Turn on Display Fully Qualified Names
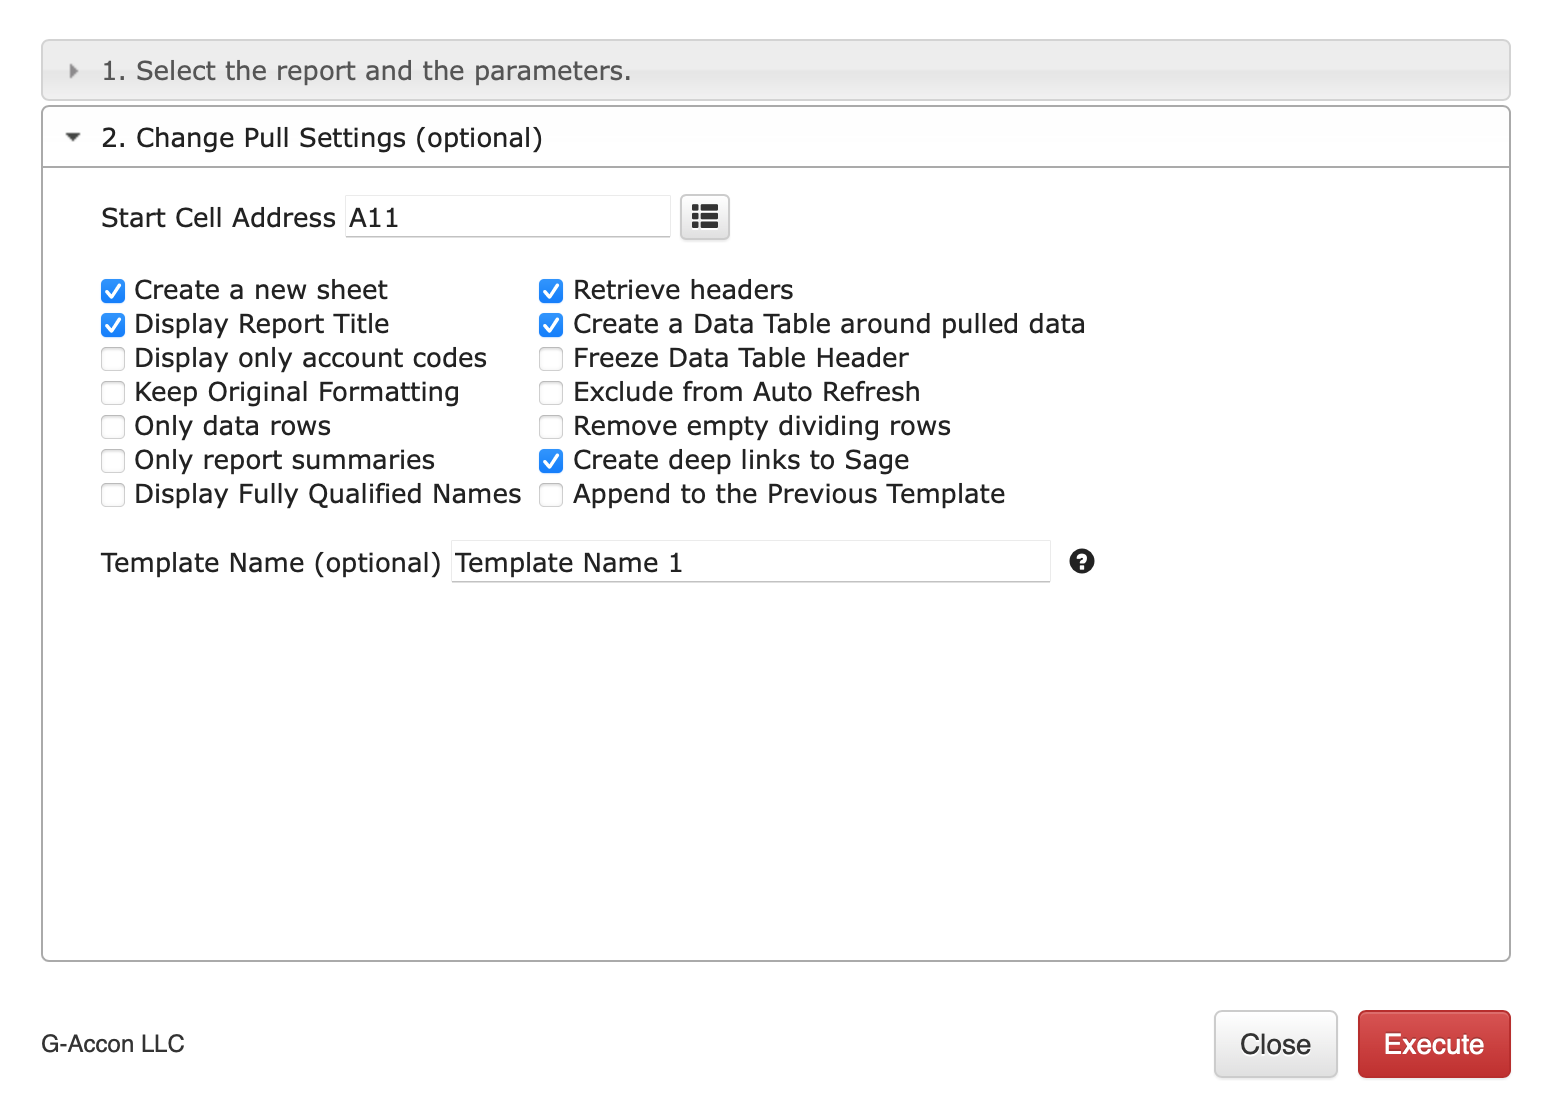The height and width of the screenshot is (1108, 1568). coord(113,495)
